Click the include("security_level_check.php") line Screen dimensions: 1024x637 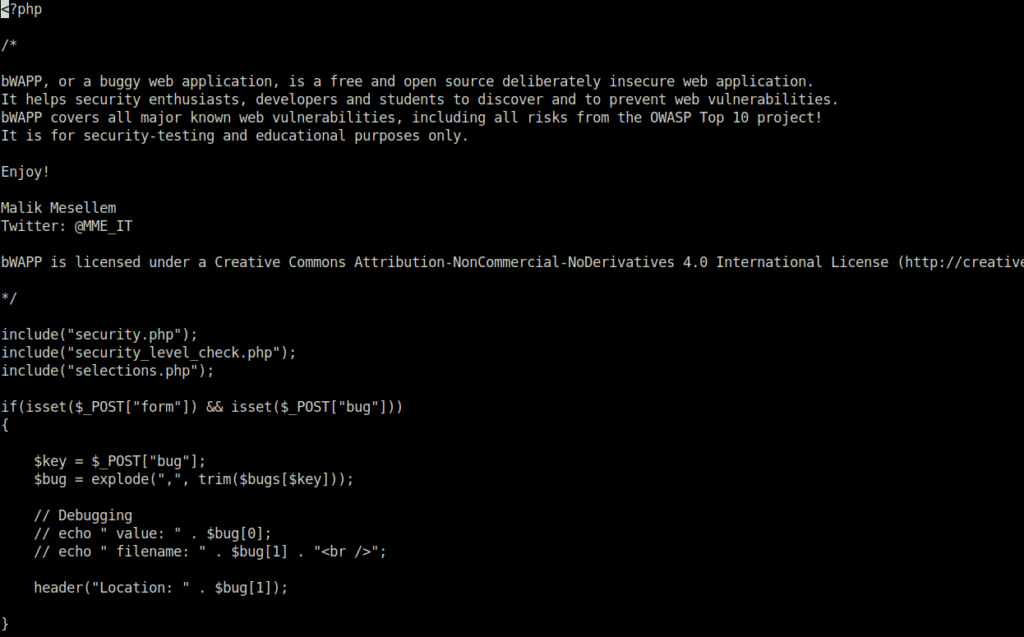(x=148, y=353)
